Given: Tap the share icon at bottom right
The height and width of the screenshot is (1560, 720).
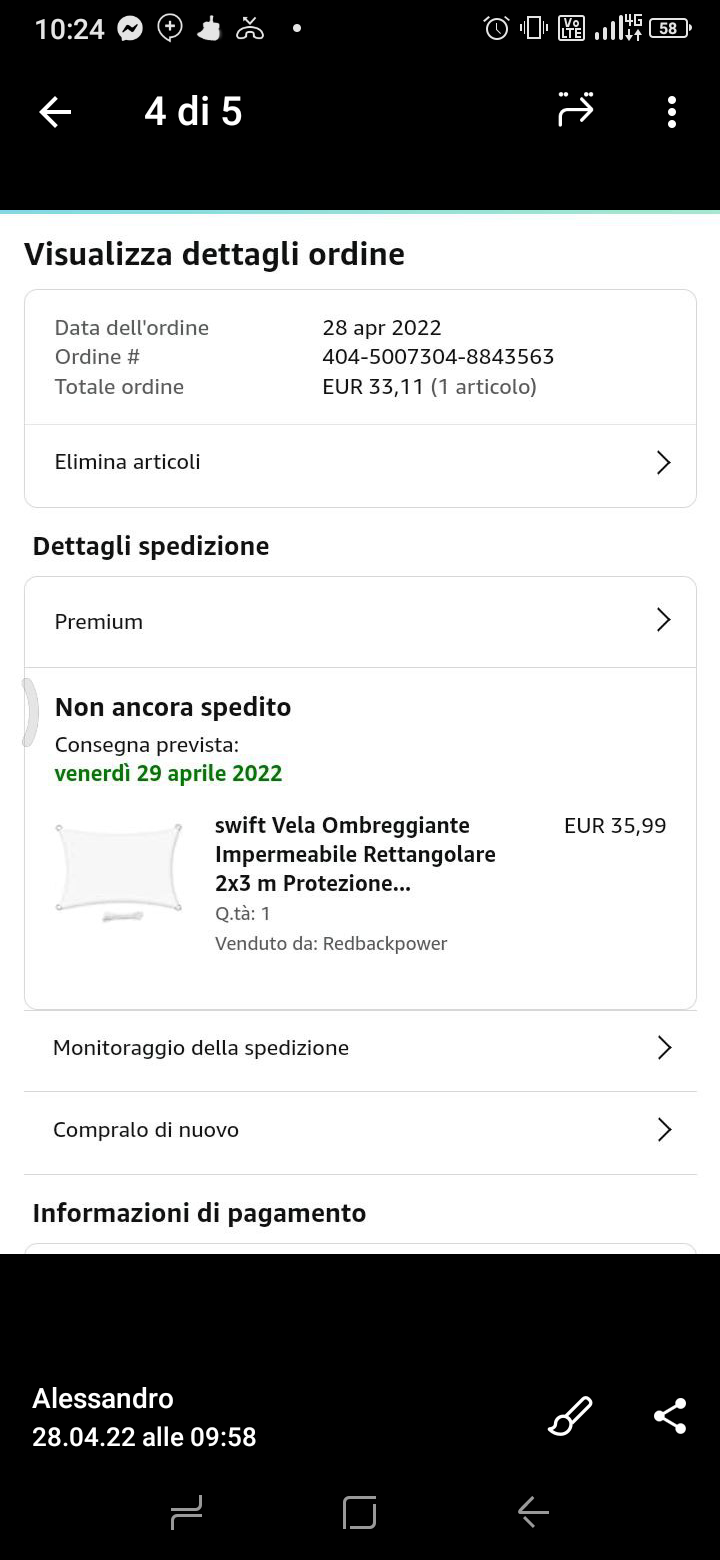Looking at the screenshot, I should tap(669, 1416).
